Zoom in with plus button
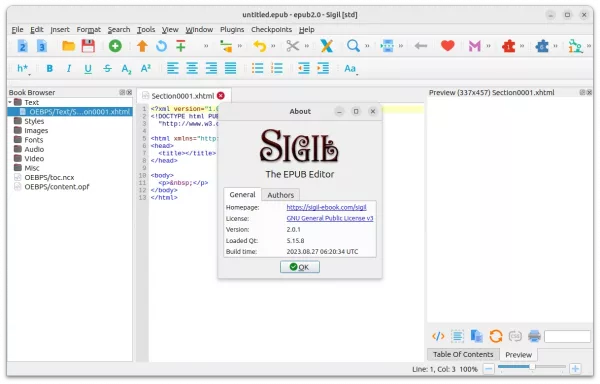The image size is (600, 384). tap(575, 369)
